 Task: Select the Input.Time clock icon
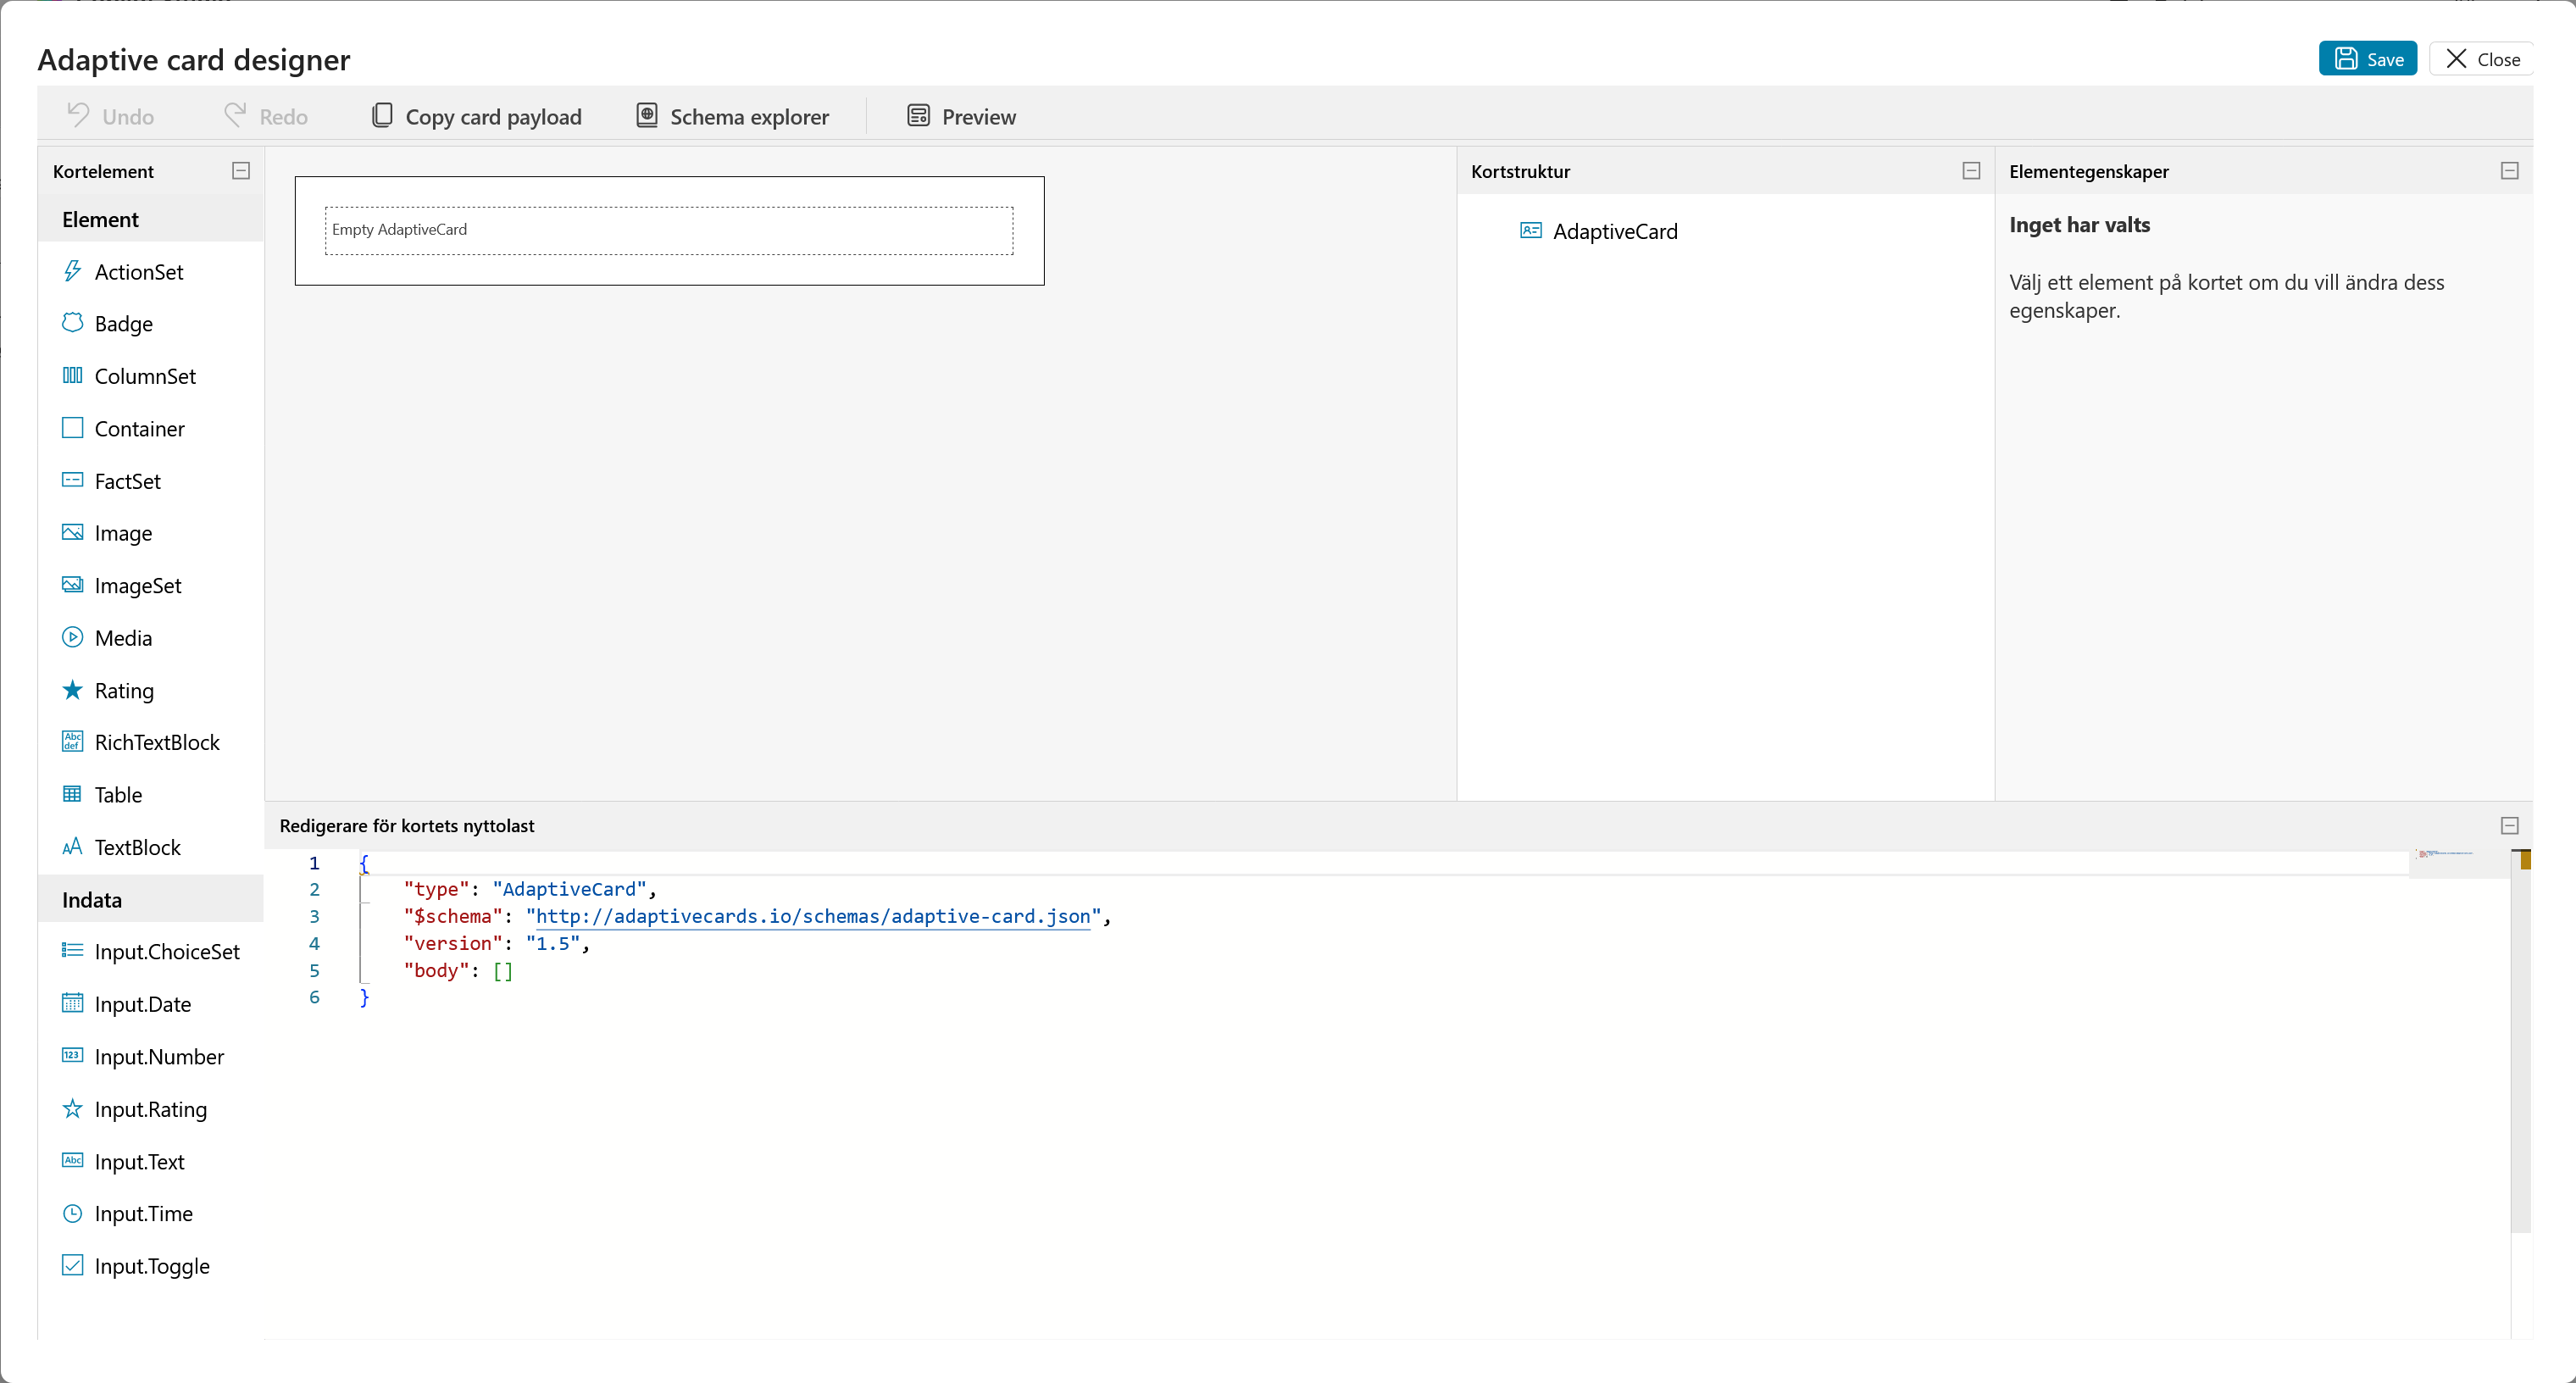click(72, 1213)
